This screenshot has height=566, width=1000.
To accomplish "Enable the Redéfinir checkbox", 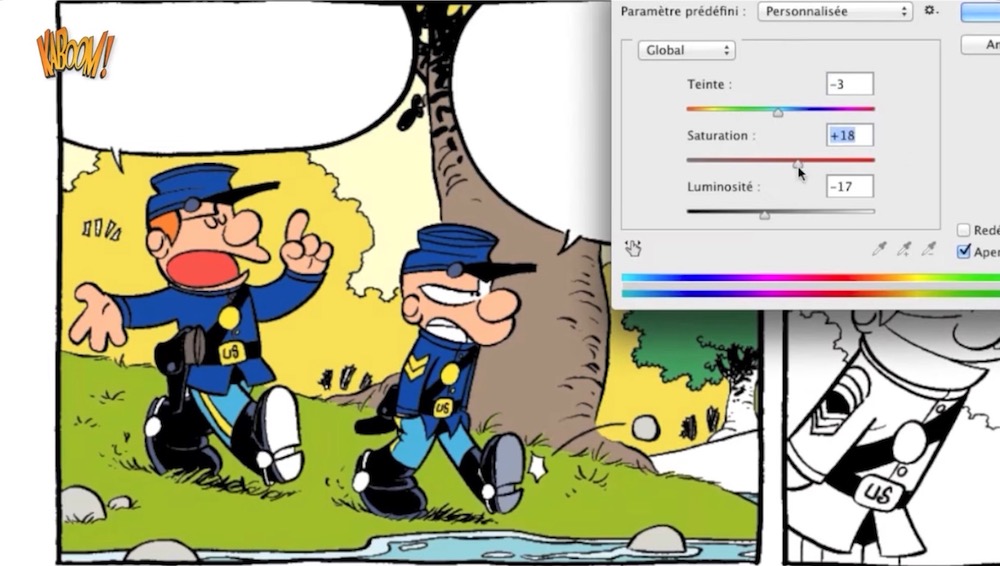I will coord(963,231).
